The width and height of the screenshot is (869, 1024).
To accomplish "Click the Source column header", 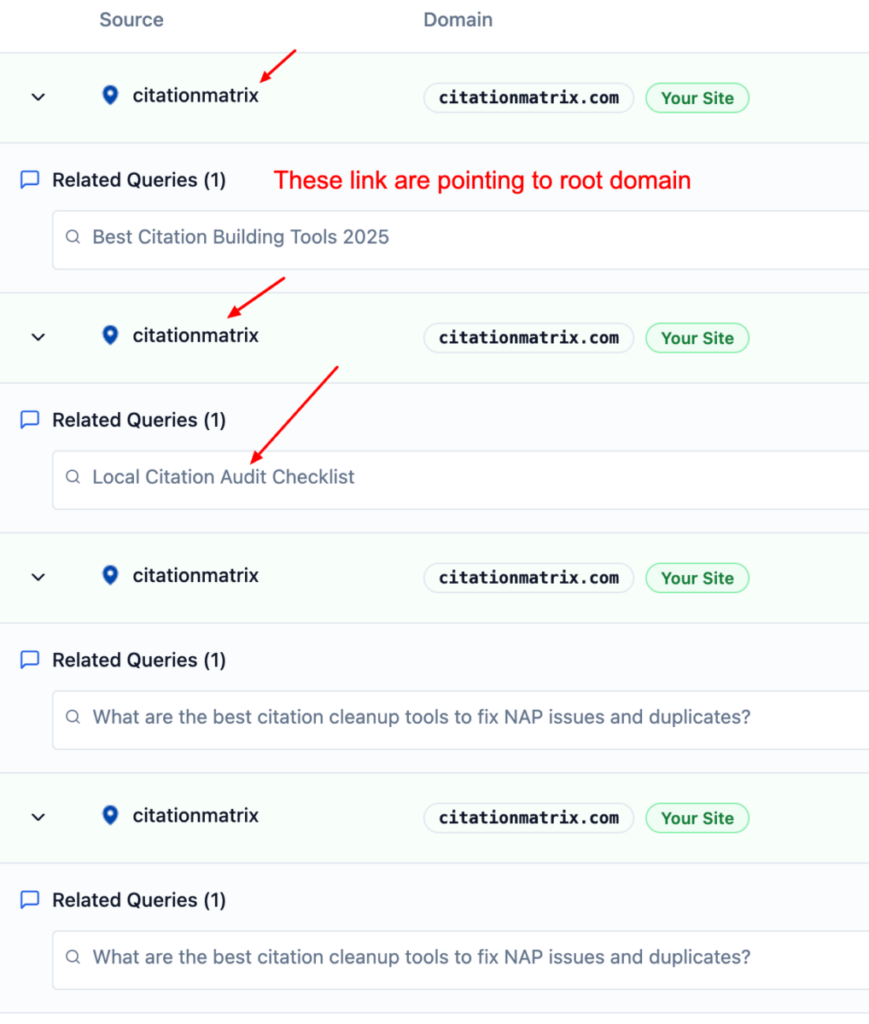I will point(131,20).
